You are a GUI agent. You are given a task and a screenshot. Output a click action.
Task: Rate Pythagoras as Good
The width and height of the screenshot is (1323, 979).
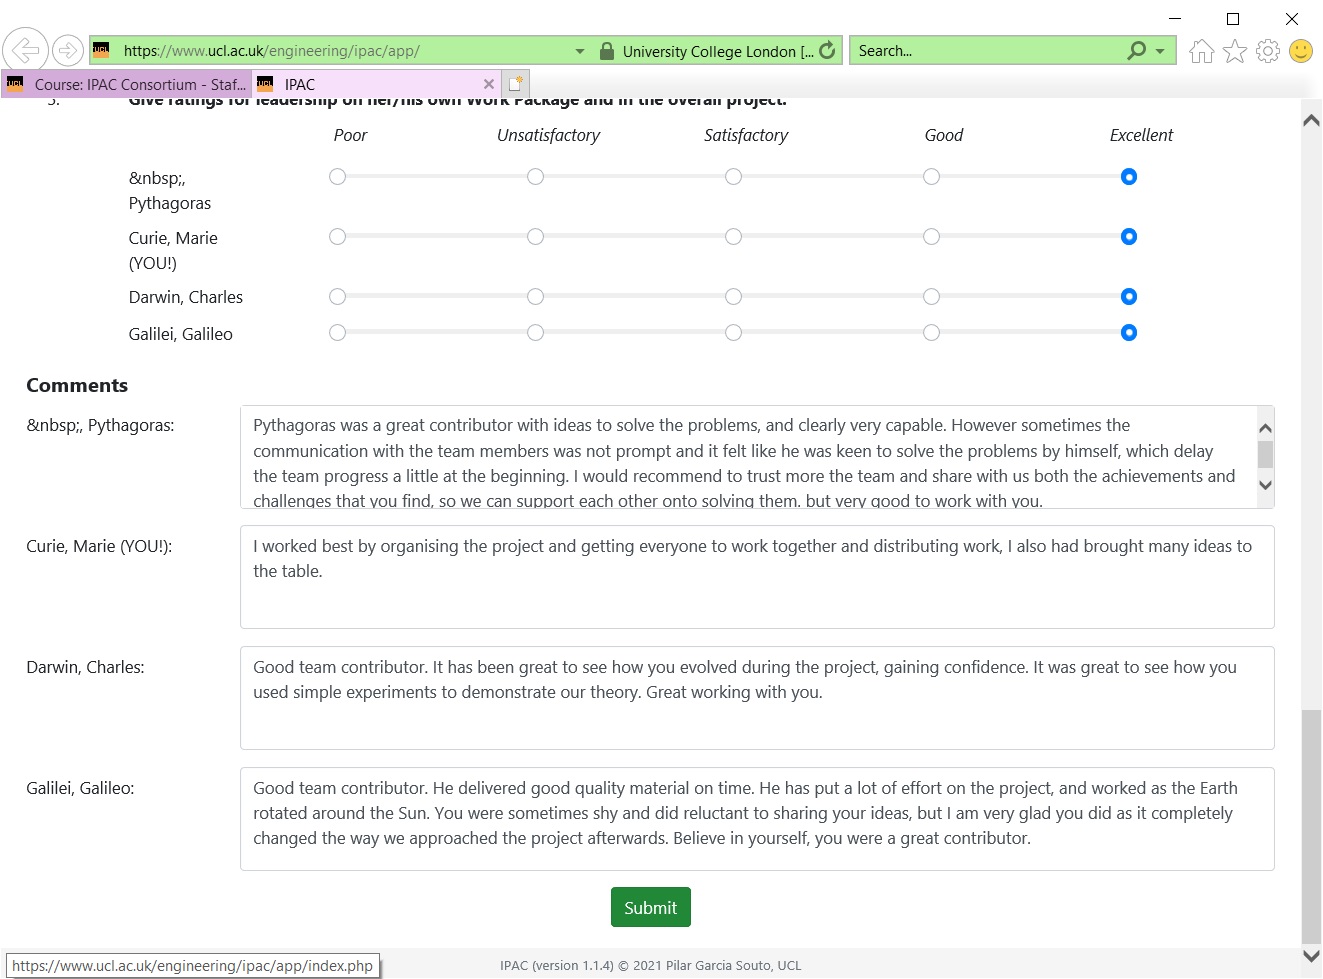tap(931, 177)
